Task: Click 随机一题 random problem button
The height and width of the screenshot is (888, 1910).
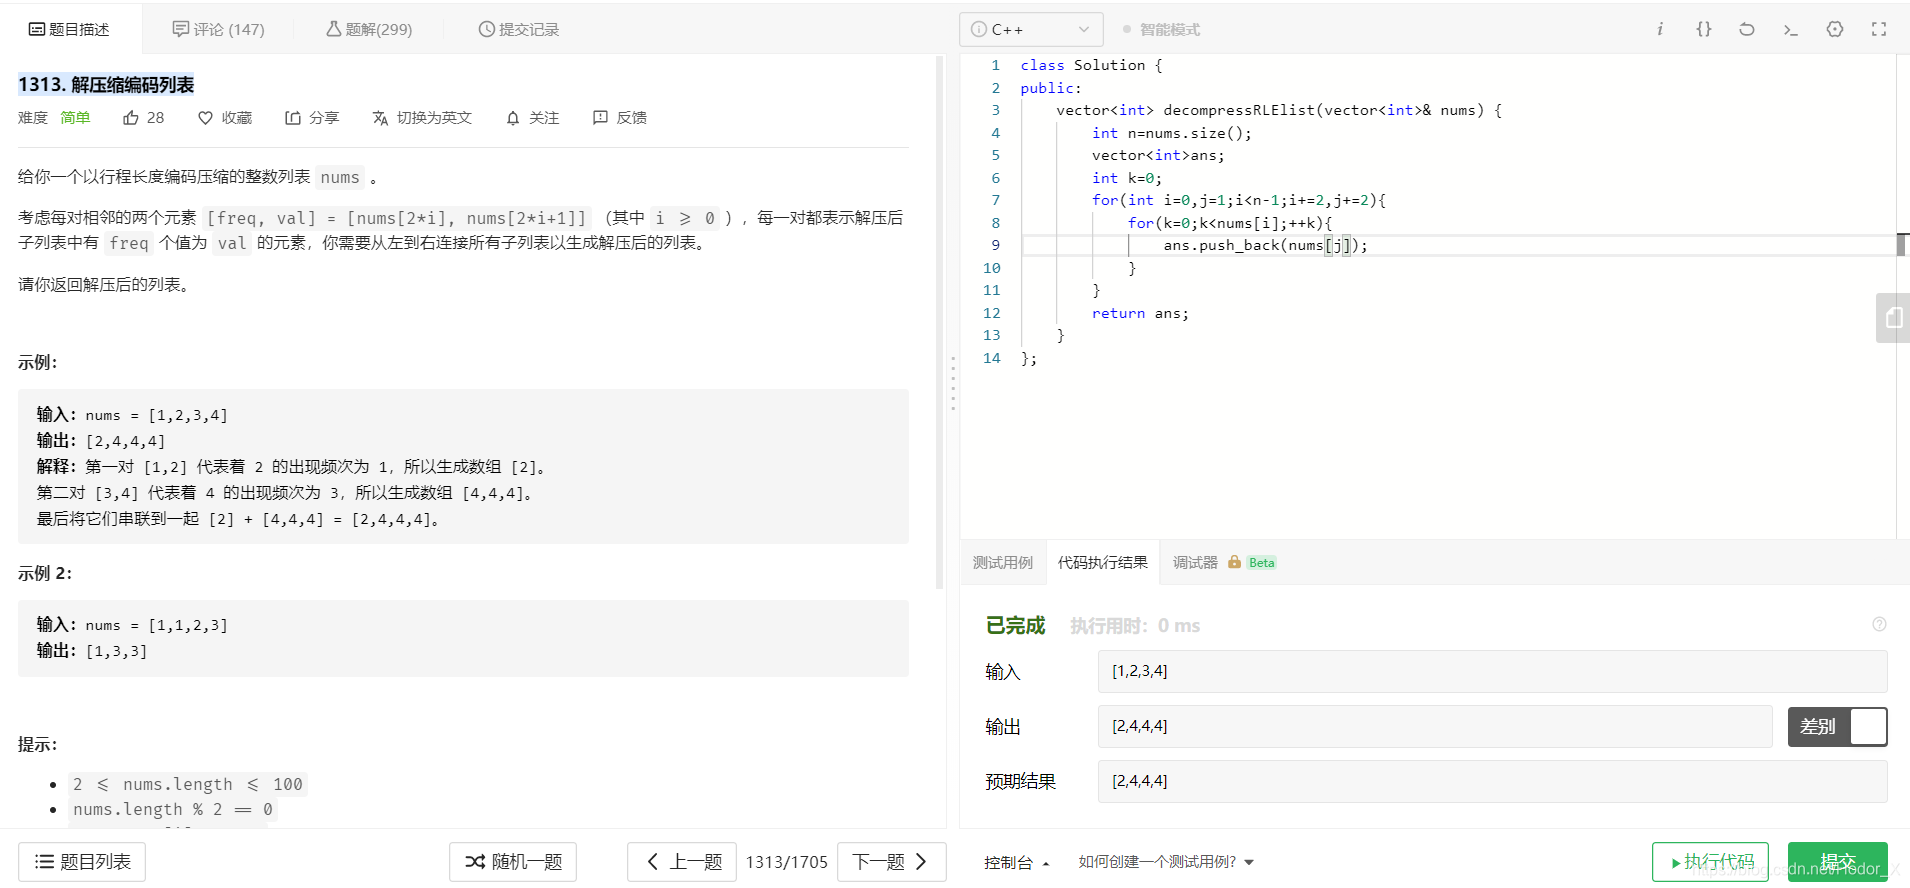Action: (513, 862)
